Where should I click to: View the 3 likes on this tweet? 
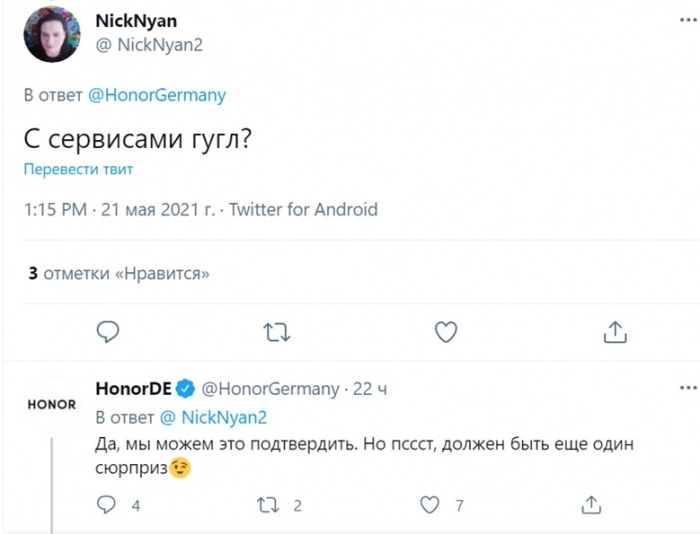pyautogui.click(x=118, y=272)
